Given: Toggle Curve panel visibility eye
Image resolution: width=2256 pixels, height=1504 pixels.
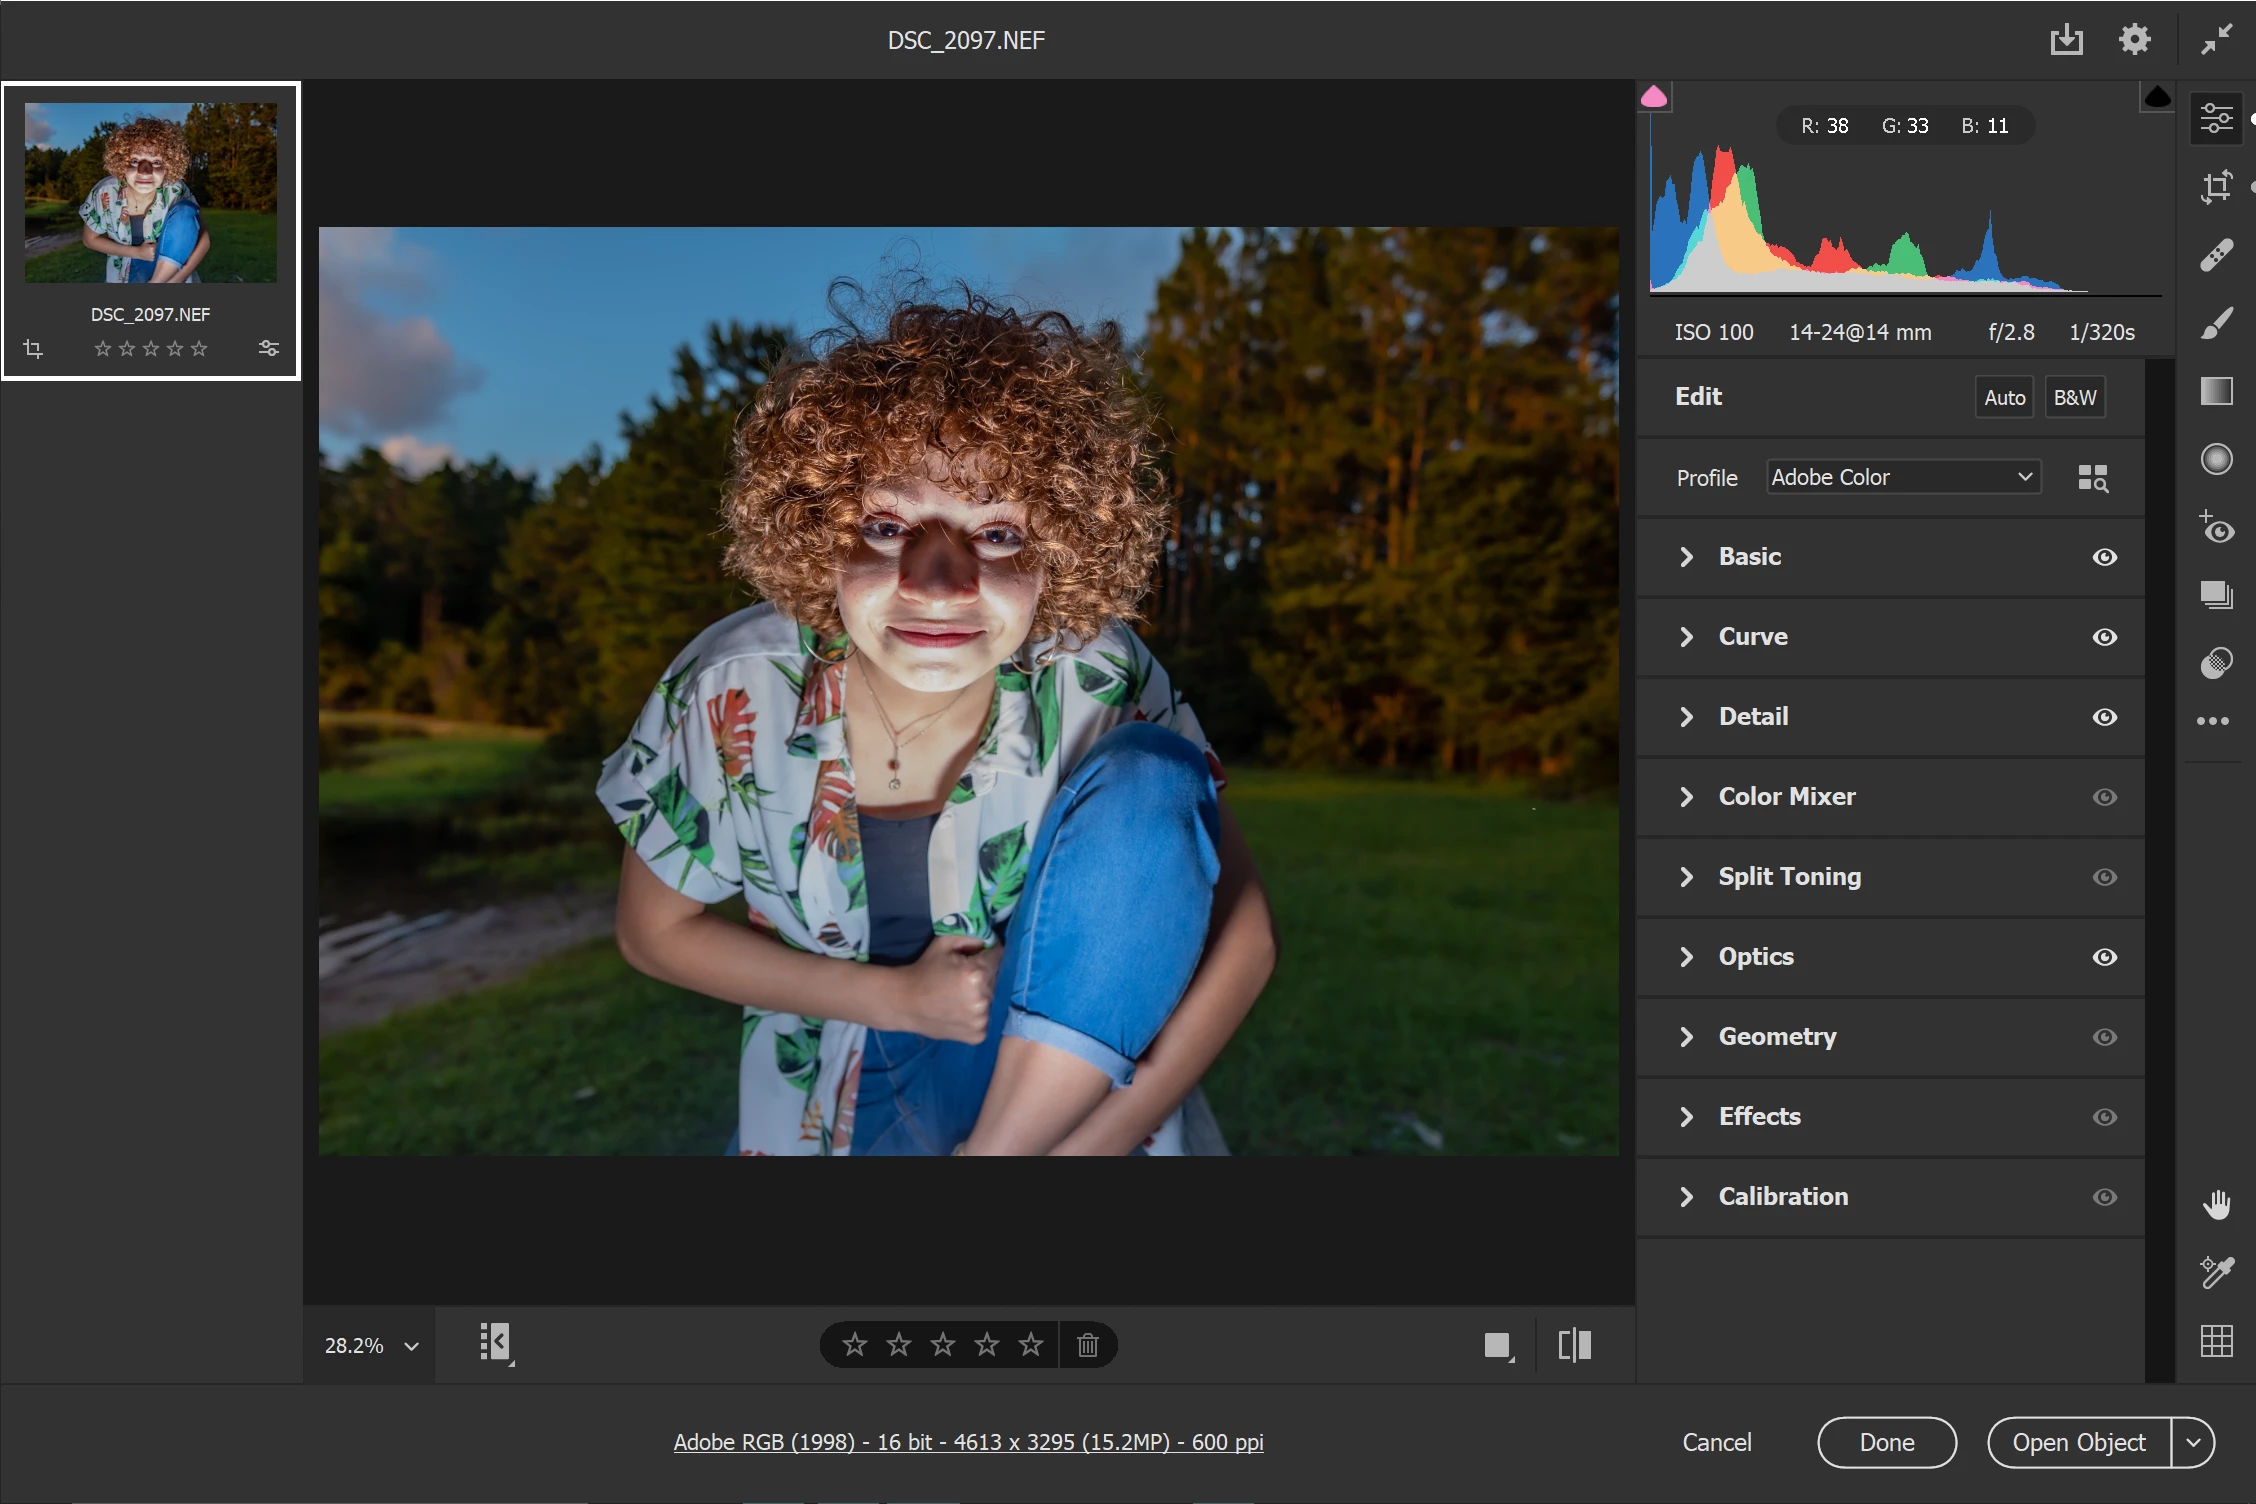Looking at the screenshot, I should pos(2104,637).
